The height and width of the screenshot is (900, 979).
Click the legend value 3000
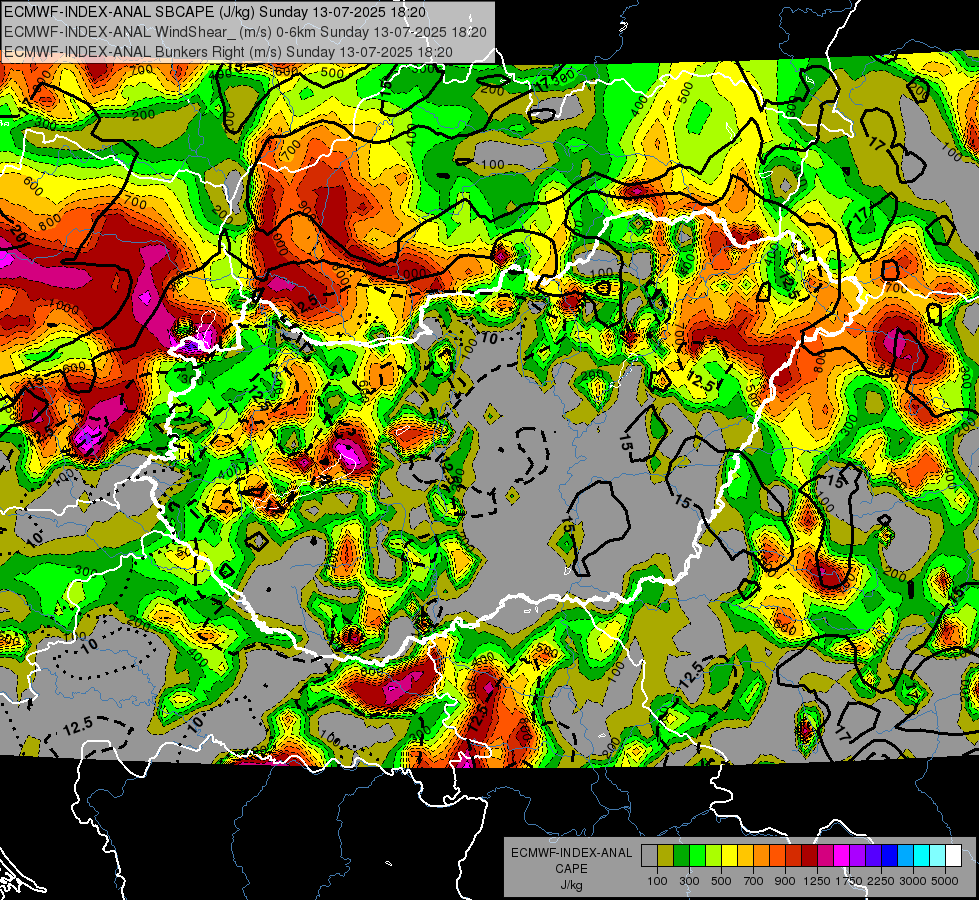(x=913, y=881)
